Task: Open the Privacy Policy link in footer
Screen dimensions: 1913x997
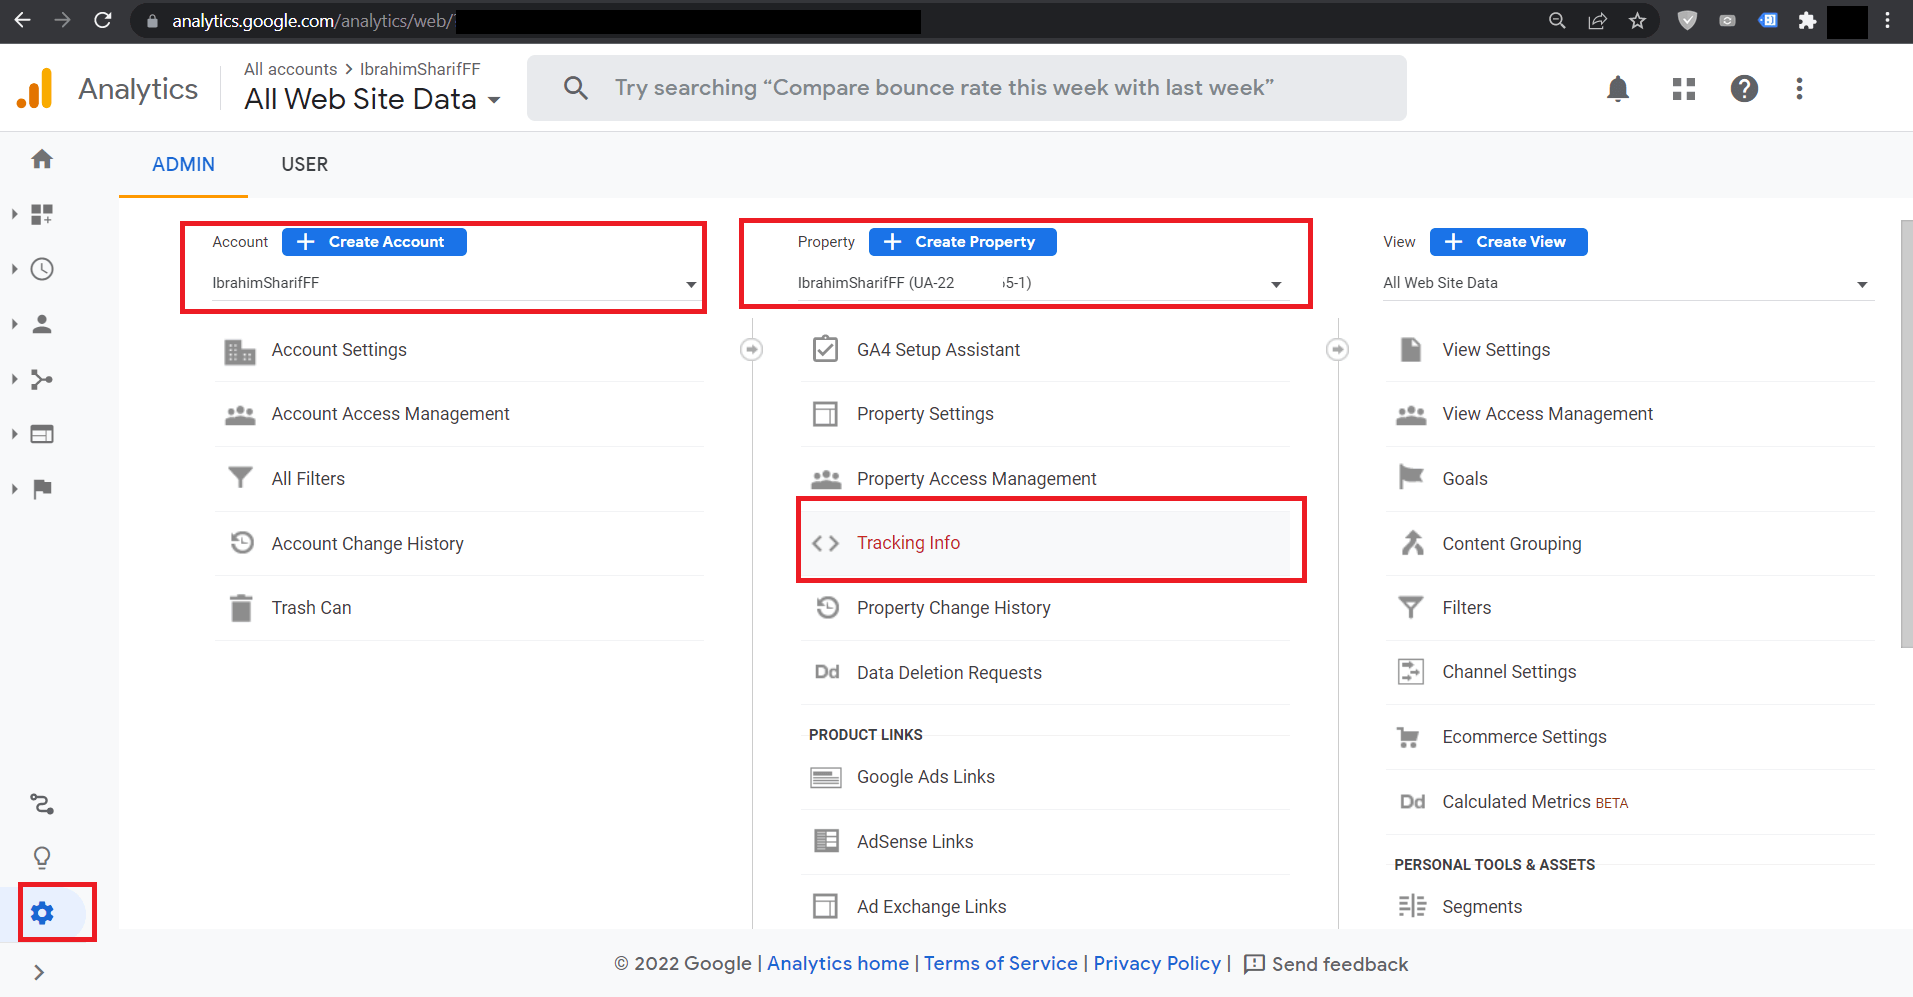Action: [1156, 963]
